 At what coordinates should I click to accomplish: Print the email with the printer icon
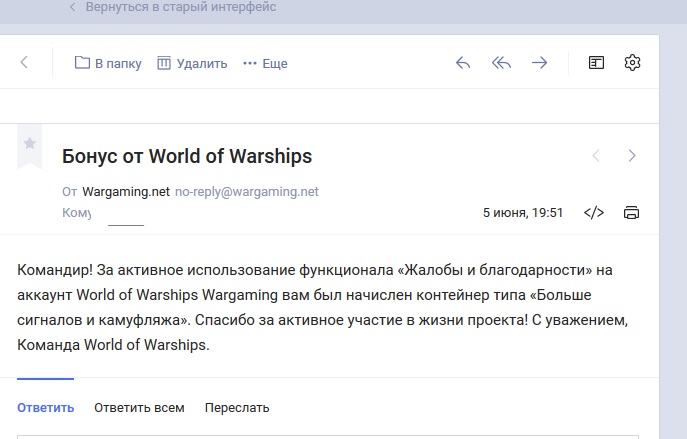(631, 213)
